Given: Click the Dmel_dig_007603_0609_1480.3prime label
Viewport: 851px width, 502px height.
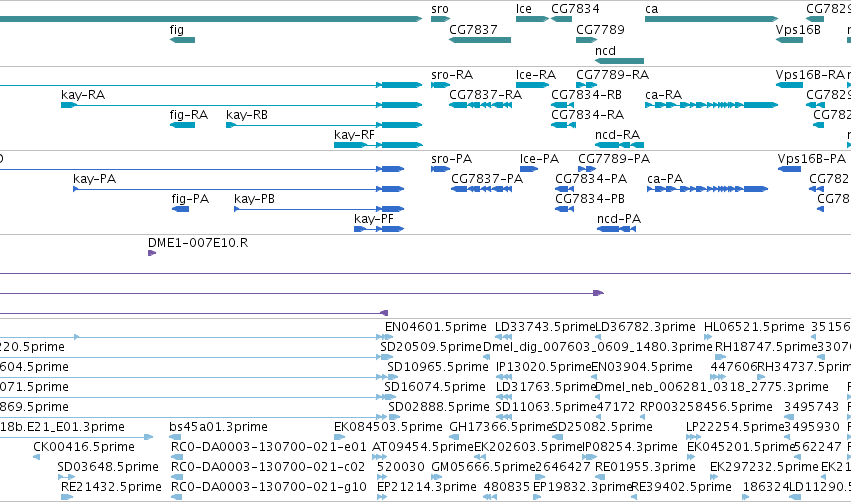Looking at the screenshot, I should 598,347.
